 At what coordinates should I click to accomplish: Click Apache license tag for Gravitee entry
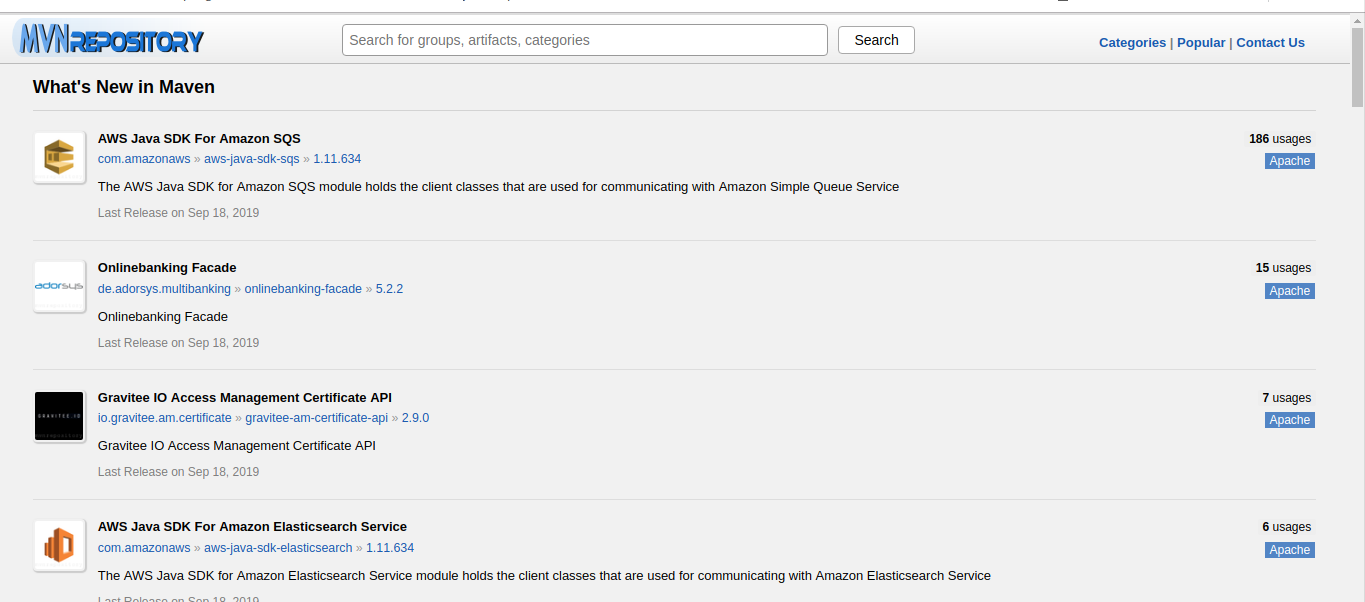coord(1290,420)
